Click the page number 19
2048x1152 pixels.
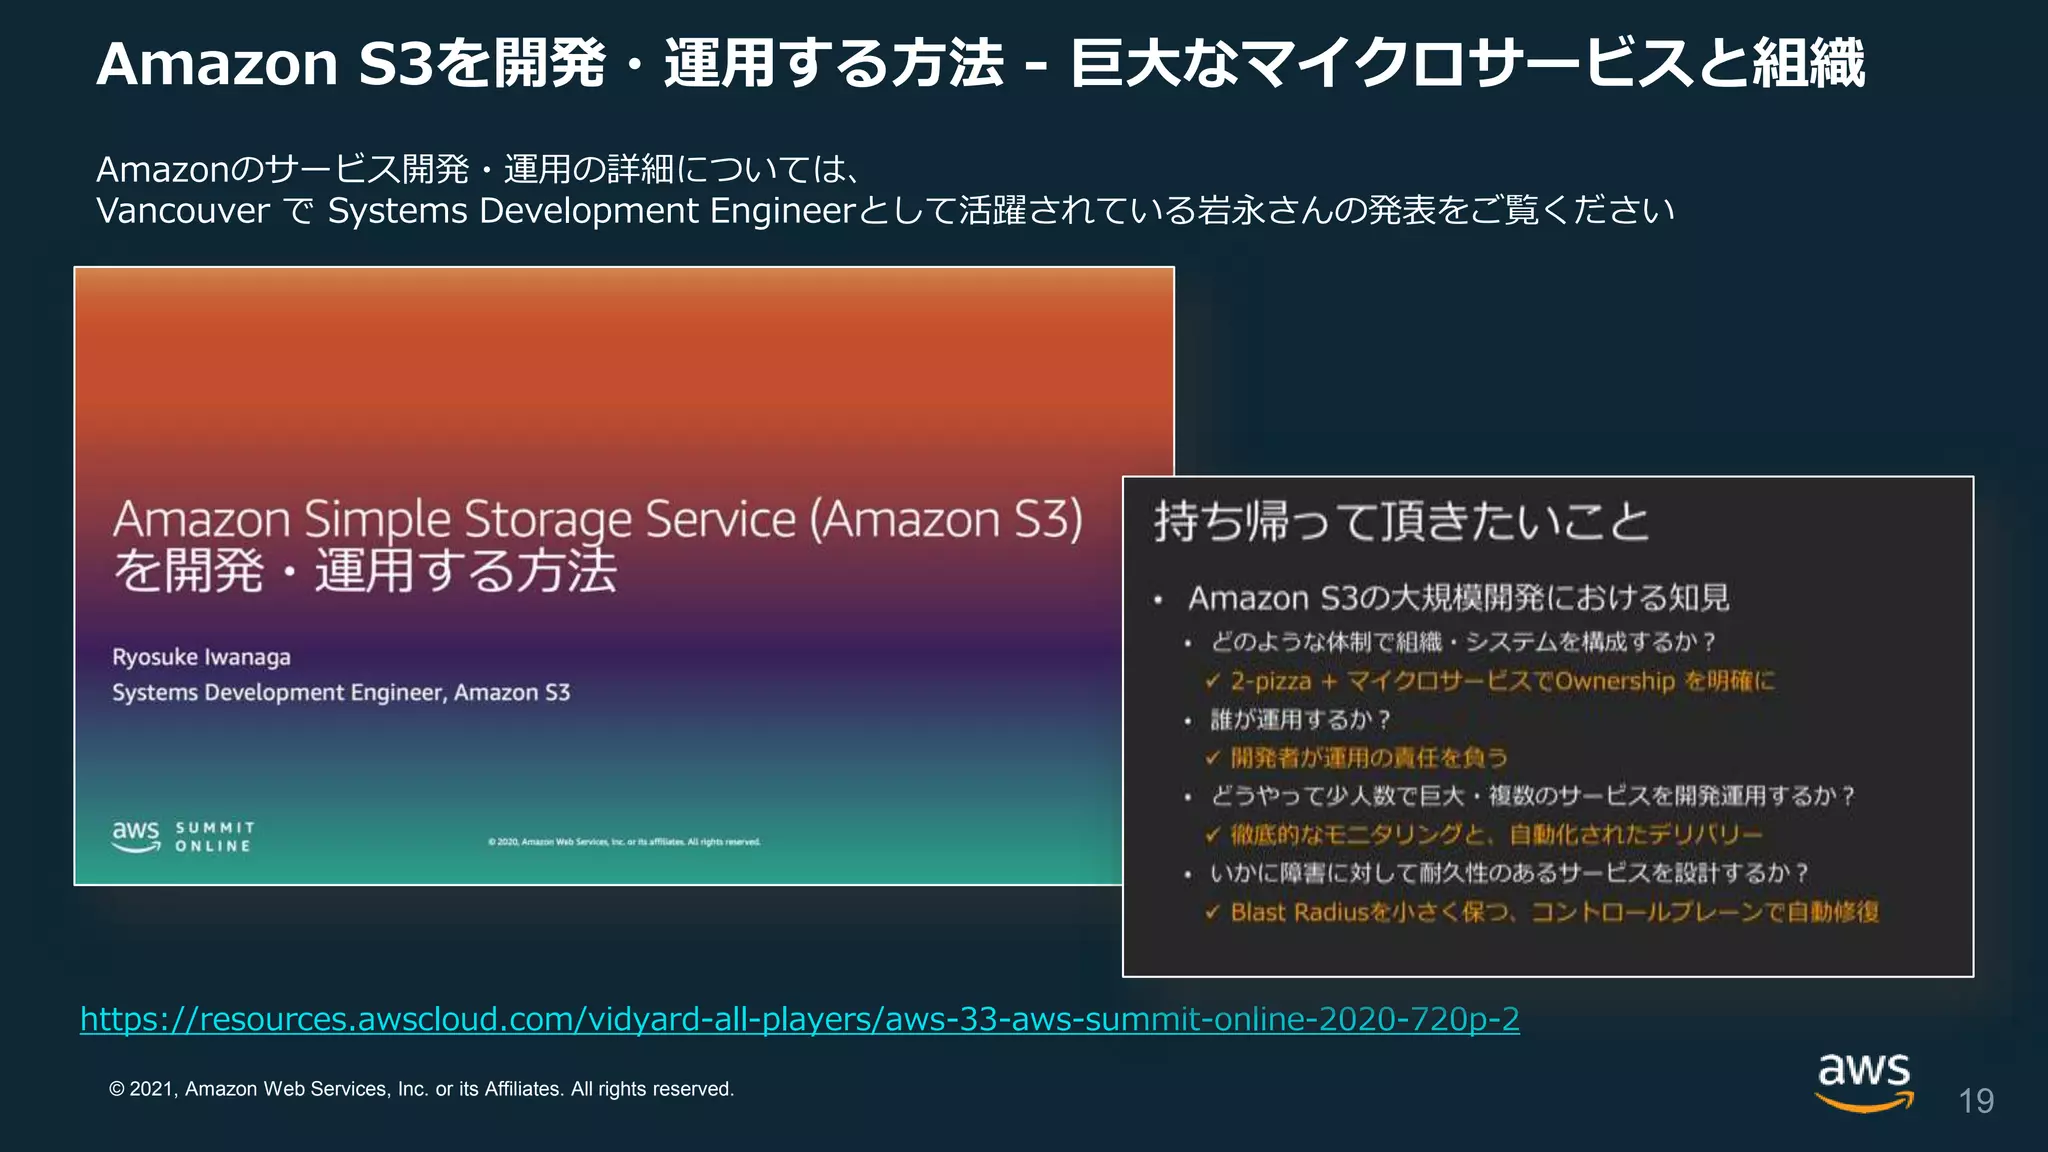coord(1976,1101)
